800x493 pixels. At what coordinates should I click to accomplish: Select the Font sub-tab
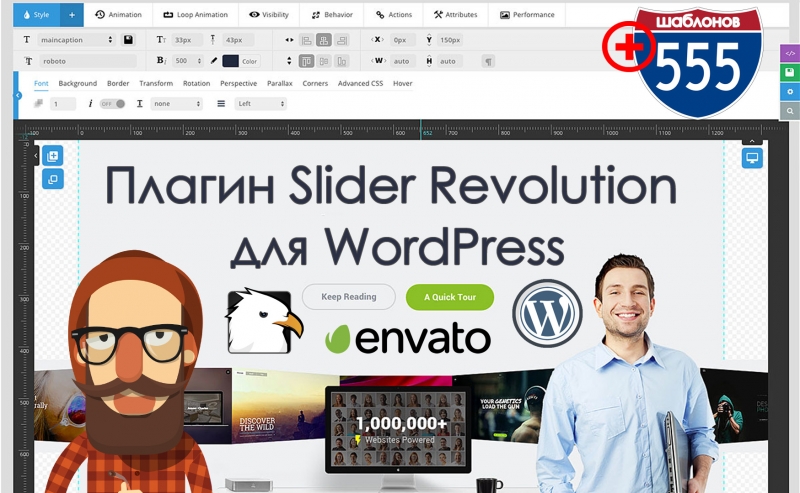(x=41, y=83)
